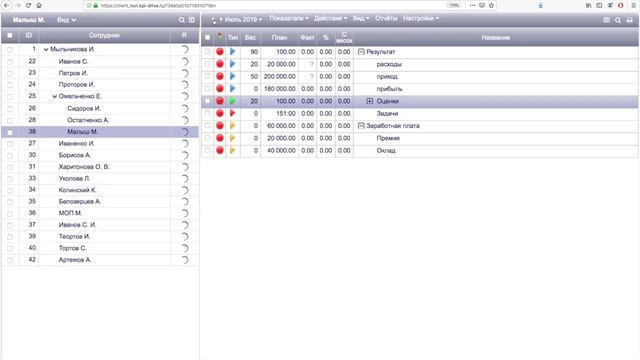Print the indicator table with the printer icon

click(x=629, y=20)
